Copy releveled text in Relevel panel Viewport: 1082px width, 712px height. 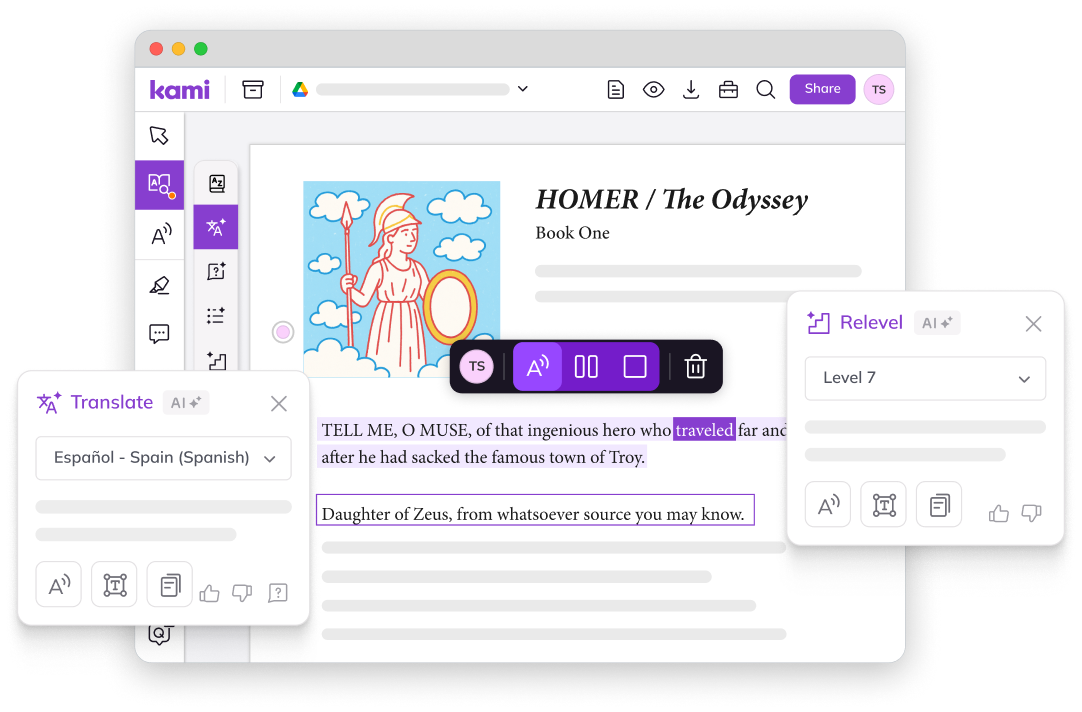pyautogui.click(x=939, y=504)
